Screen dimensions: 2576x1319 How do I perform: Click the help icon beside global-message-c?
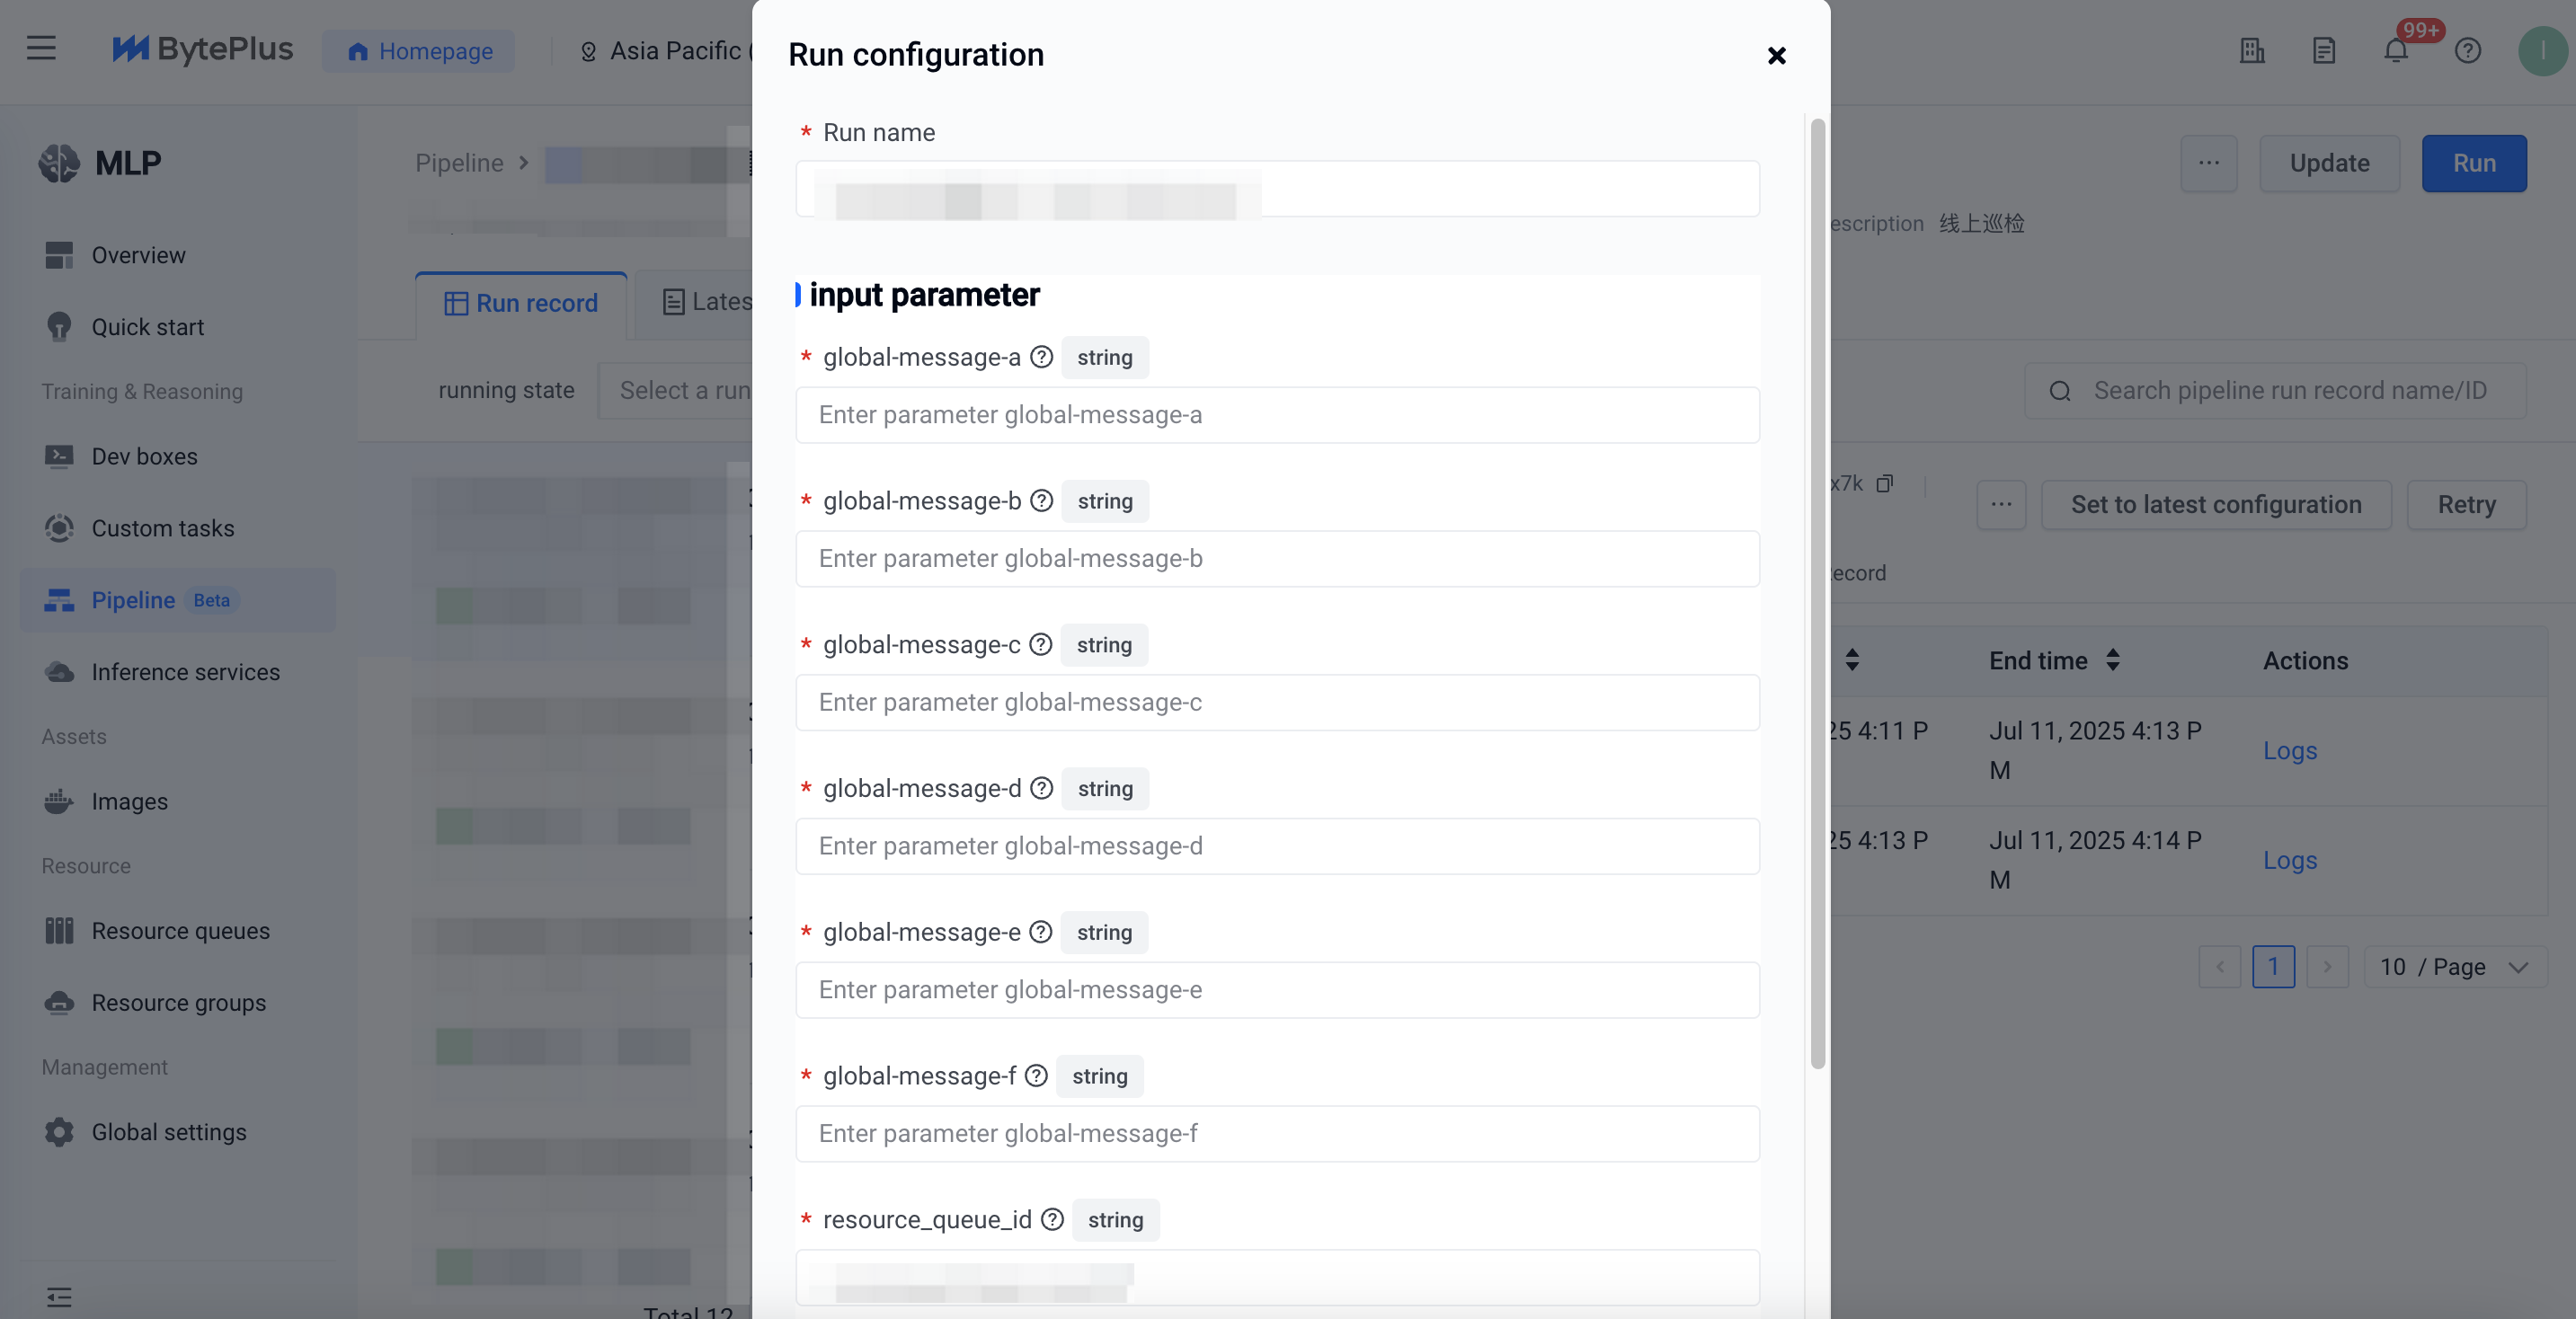(x=1040, y=645)
